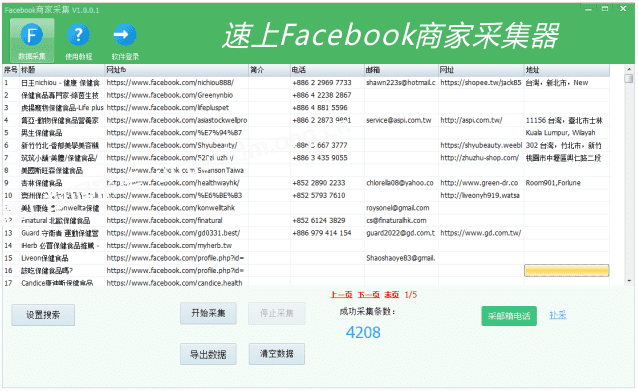The image size is (638, 391).
Task: Export data with 导出数据 button
Action: (x=208, y=354)
